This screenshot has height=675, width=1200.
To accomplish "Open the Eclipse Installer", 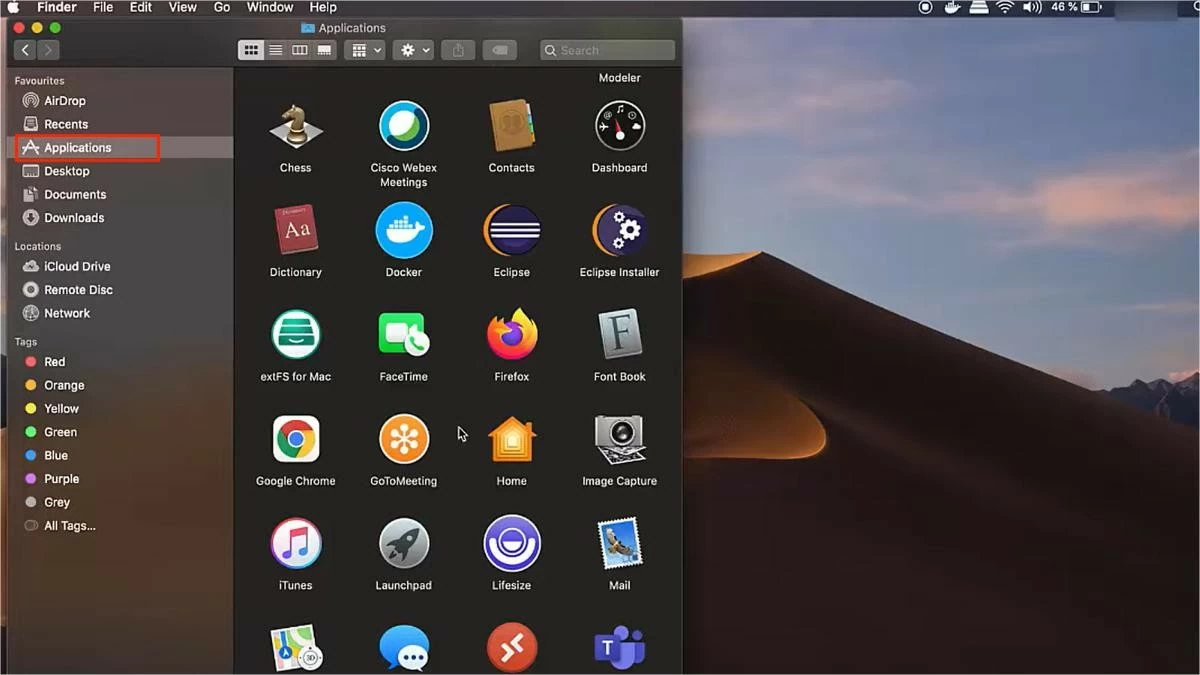I will tap(619, 231).
